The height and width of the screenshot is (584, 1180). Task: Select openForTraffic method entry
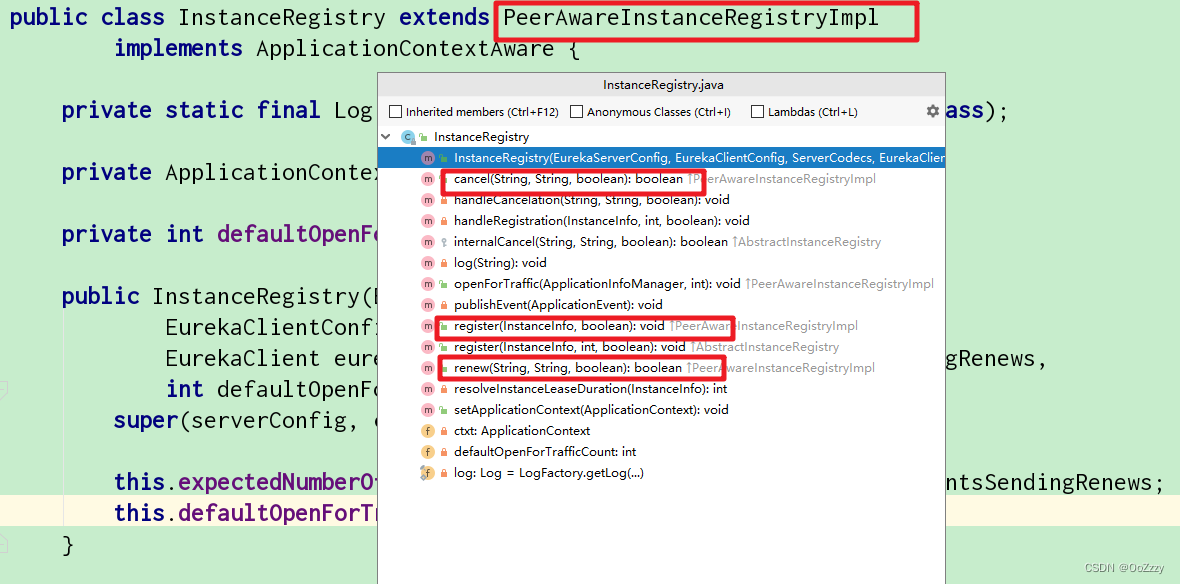[598, 284]
